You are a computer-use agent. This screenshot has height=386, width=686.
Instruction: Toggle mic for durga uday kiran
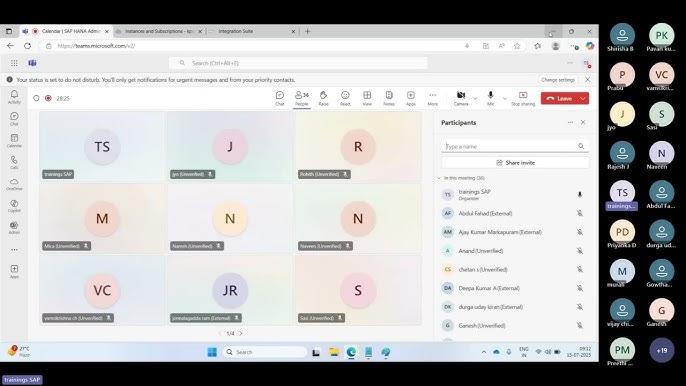(x=580, y=307)
